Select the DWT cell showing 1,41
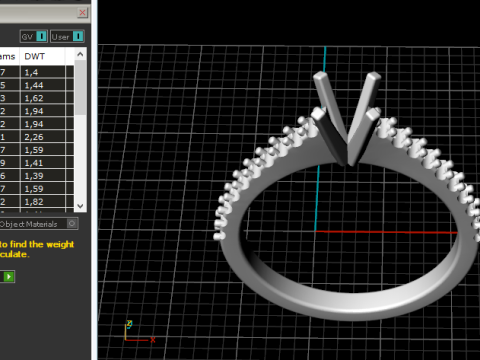 43,163
